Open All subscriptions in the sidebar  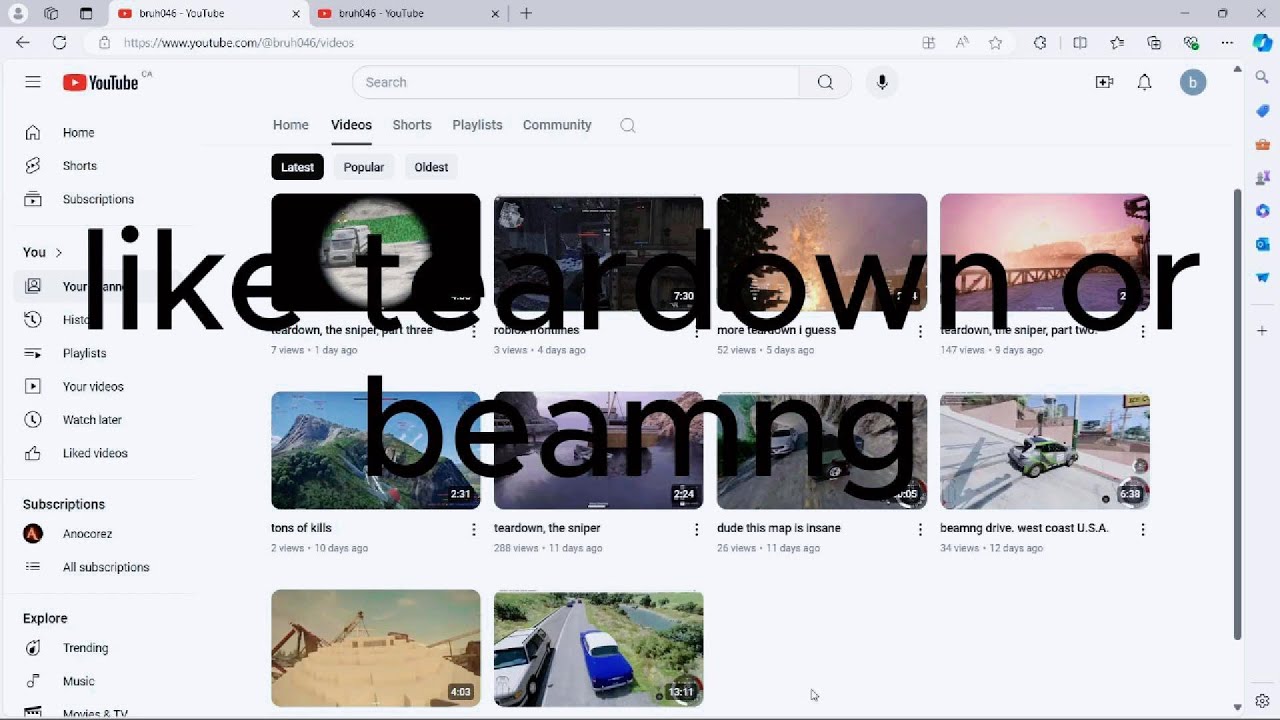click(104, 567)
